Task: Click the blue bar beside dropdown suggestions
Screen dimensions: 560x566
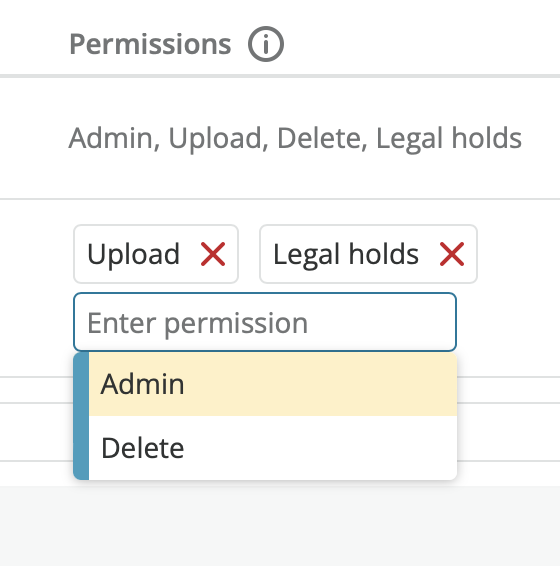Action: (x=81, y=417)
